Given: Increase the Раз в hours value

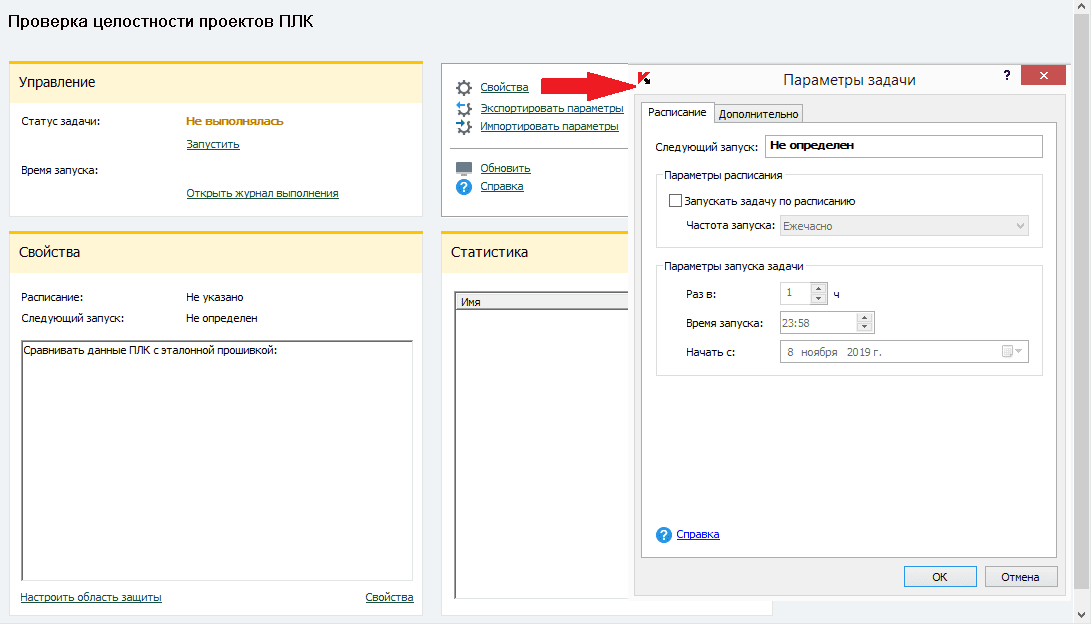Looking at the screenshot, I should coord(818,288).
